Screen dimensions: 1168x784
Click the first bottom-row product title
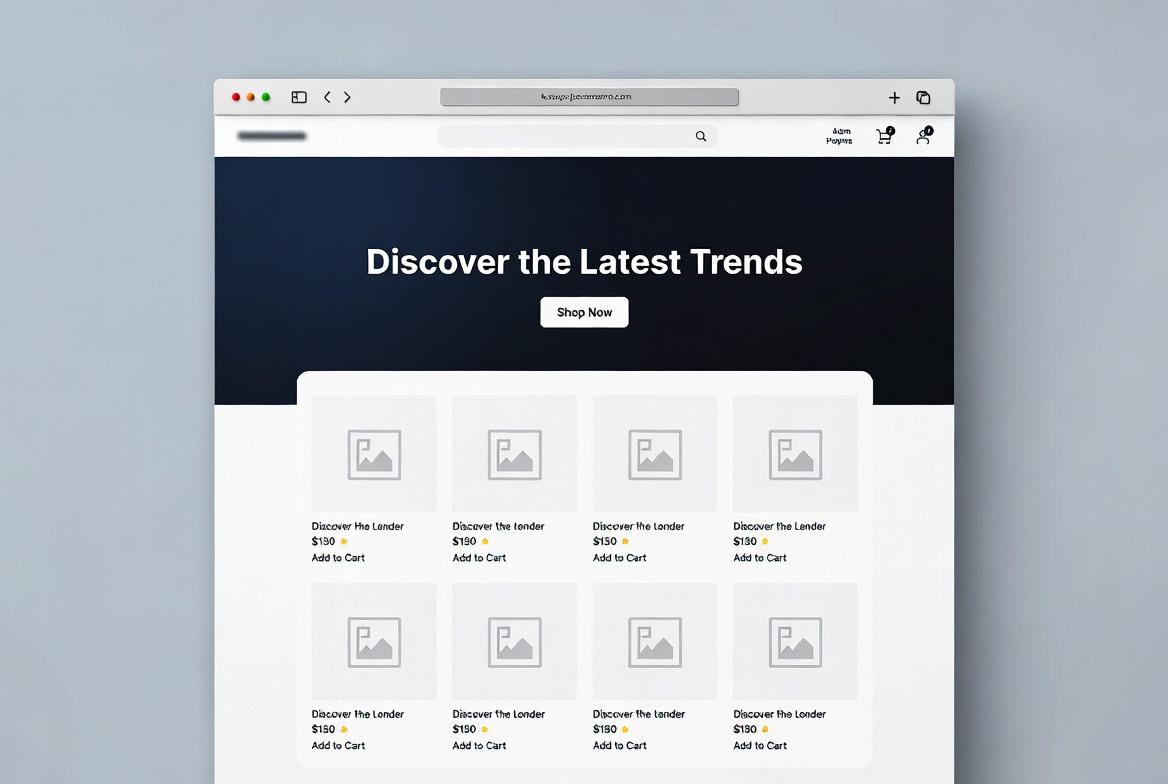[x=358, y=714]
